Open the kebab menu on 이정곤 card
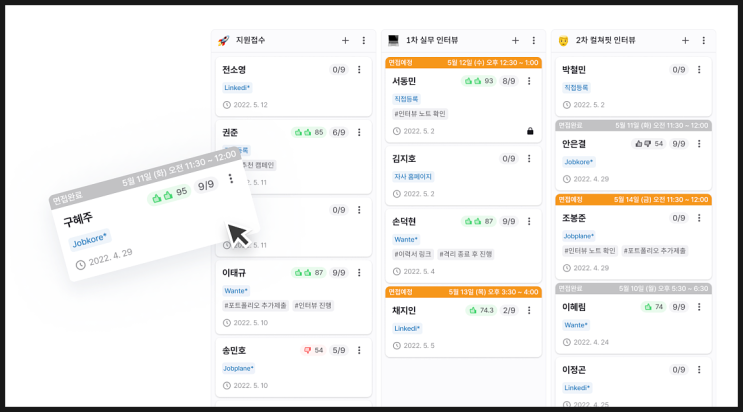Viewport: 743px width, 412px height. pyautogui.click(x=699, y=370)
